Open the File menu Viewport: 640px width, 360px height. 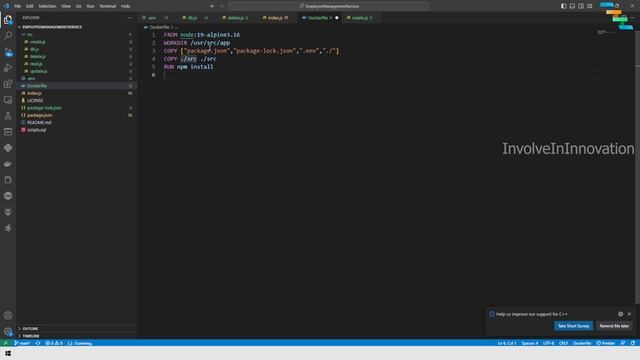click(x=18, y=6)
